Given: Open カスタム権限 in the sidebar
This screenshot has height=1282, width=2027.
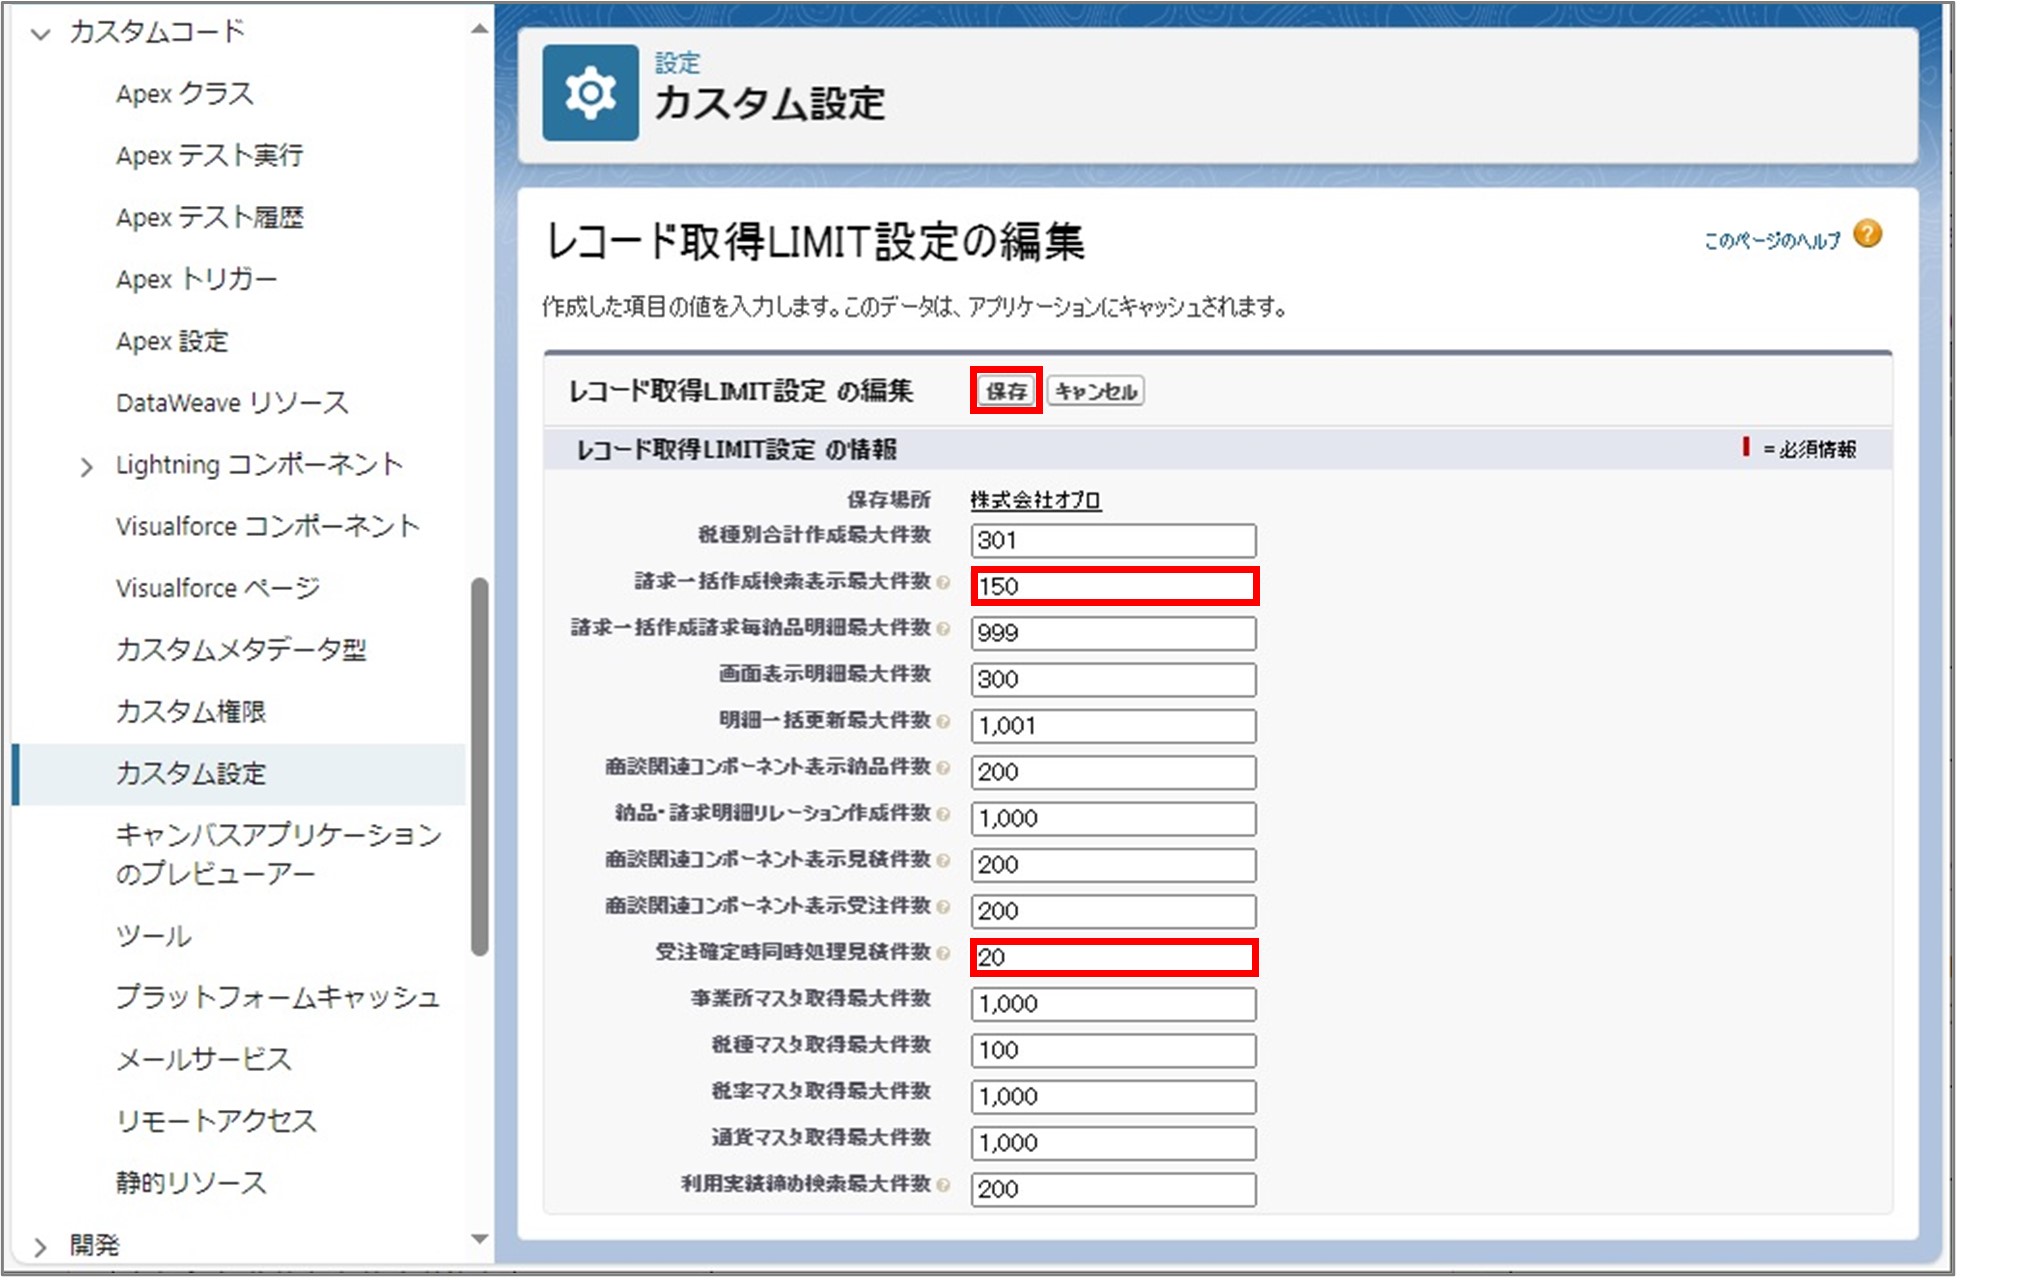Looking at the screenshot, I should tap(191, 712).
